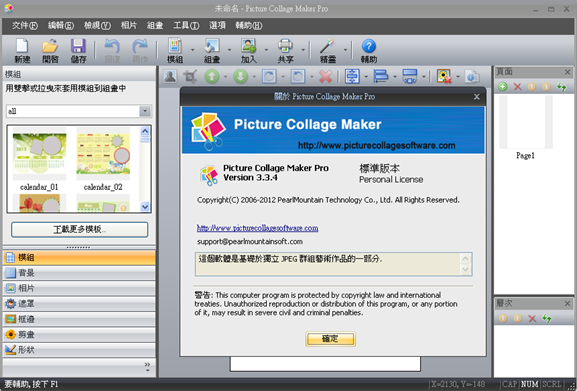The width and height of the screenshot is (577, 391).
Task: Expand the dropdown arrow beside 加入 toolbar button
Action: (266, 50)
